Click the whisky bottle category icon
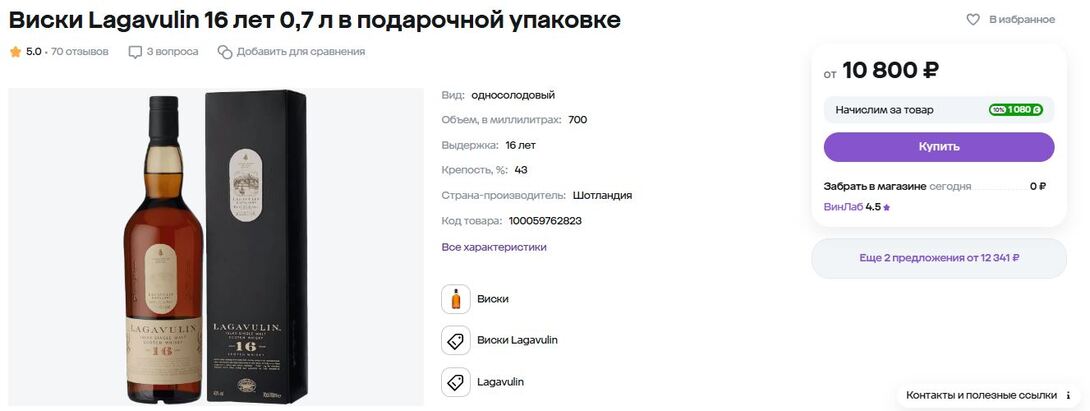This screenshot has width=1090, height=411. pos(456,299)
